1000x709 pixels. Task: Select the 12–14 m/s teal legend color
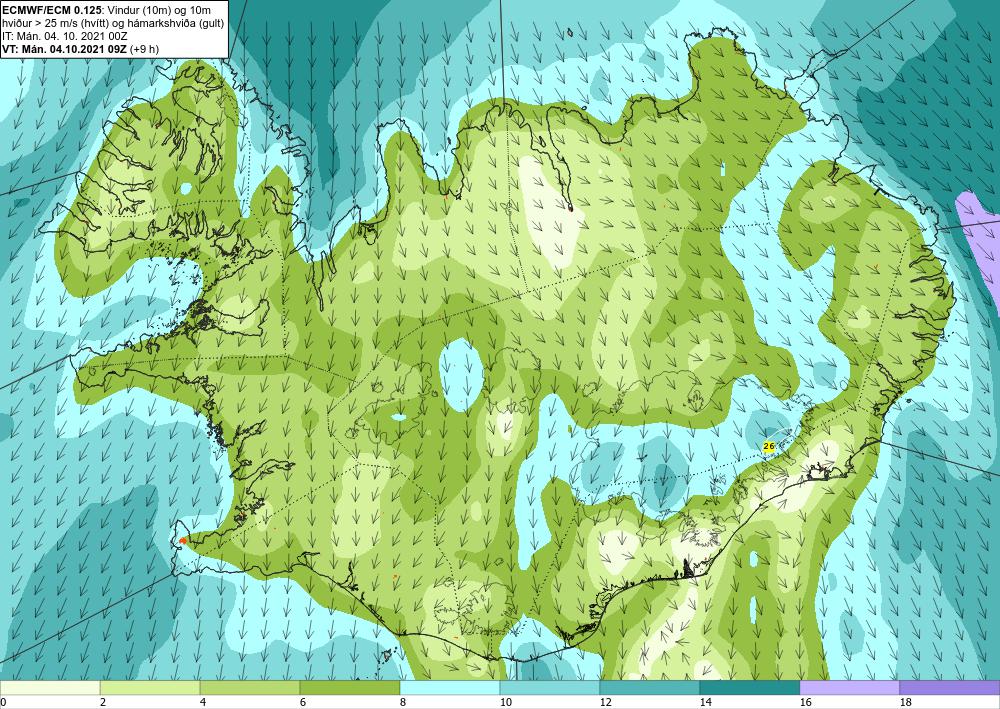[x=650, y=687]
